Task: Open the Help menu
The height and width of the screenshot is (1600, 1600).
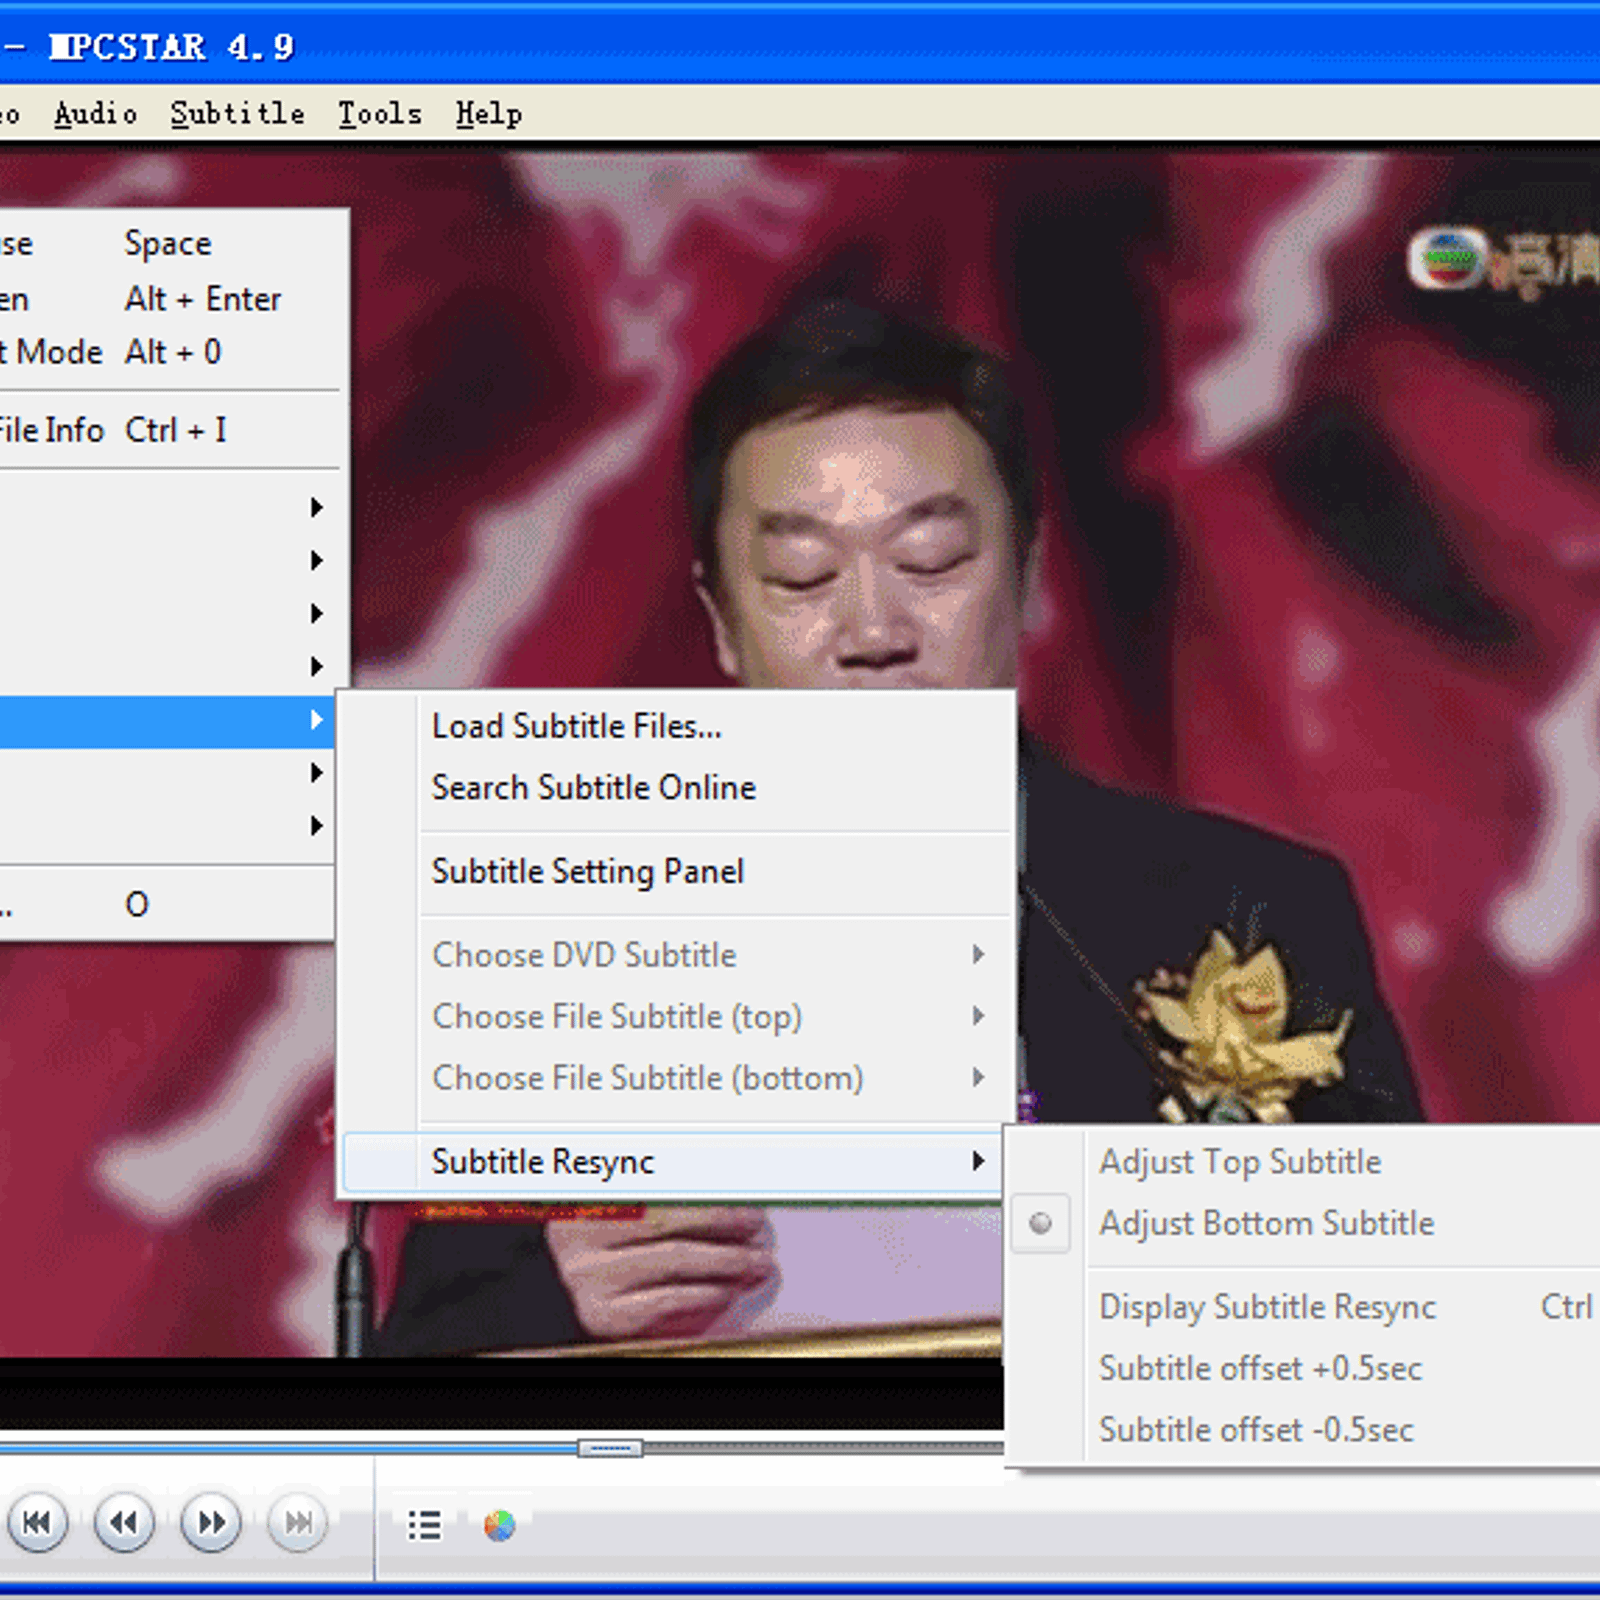Action: pyautogui.click(x=488, y=114)
